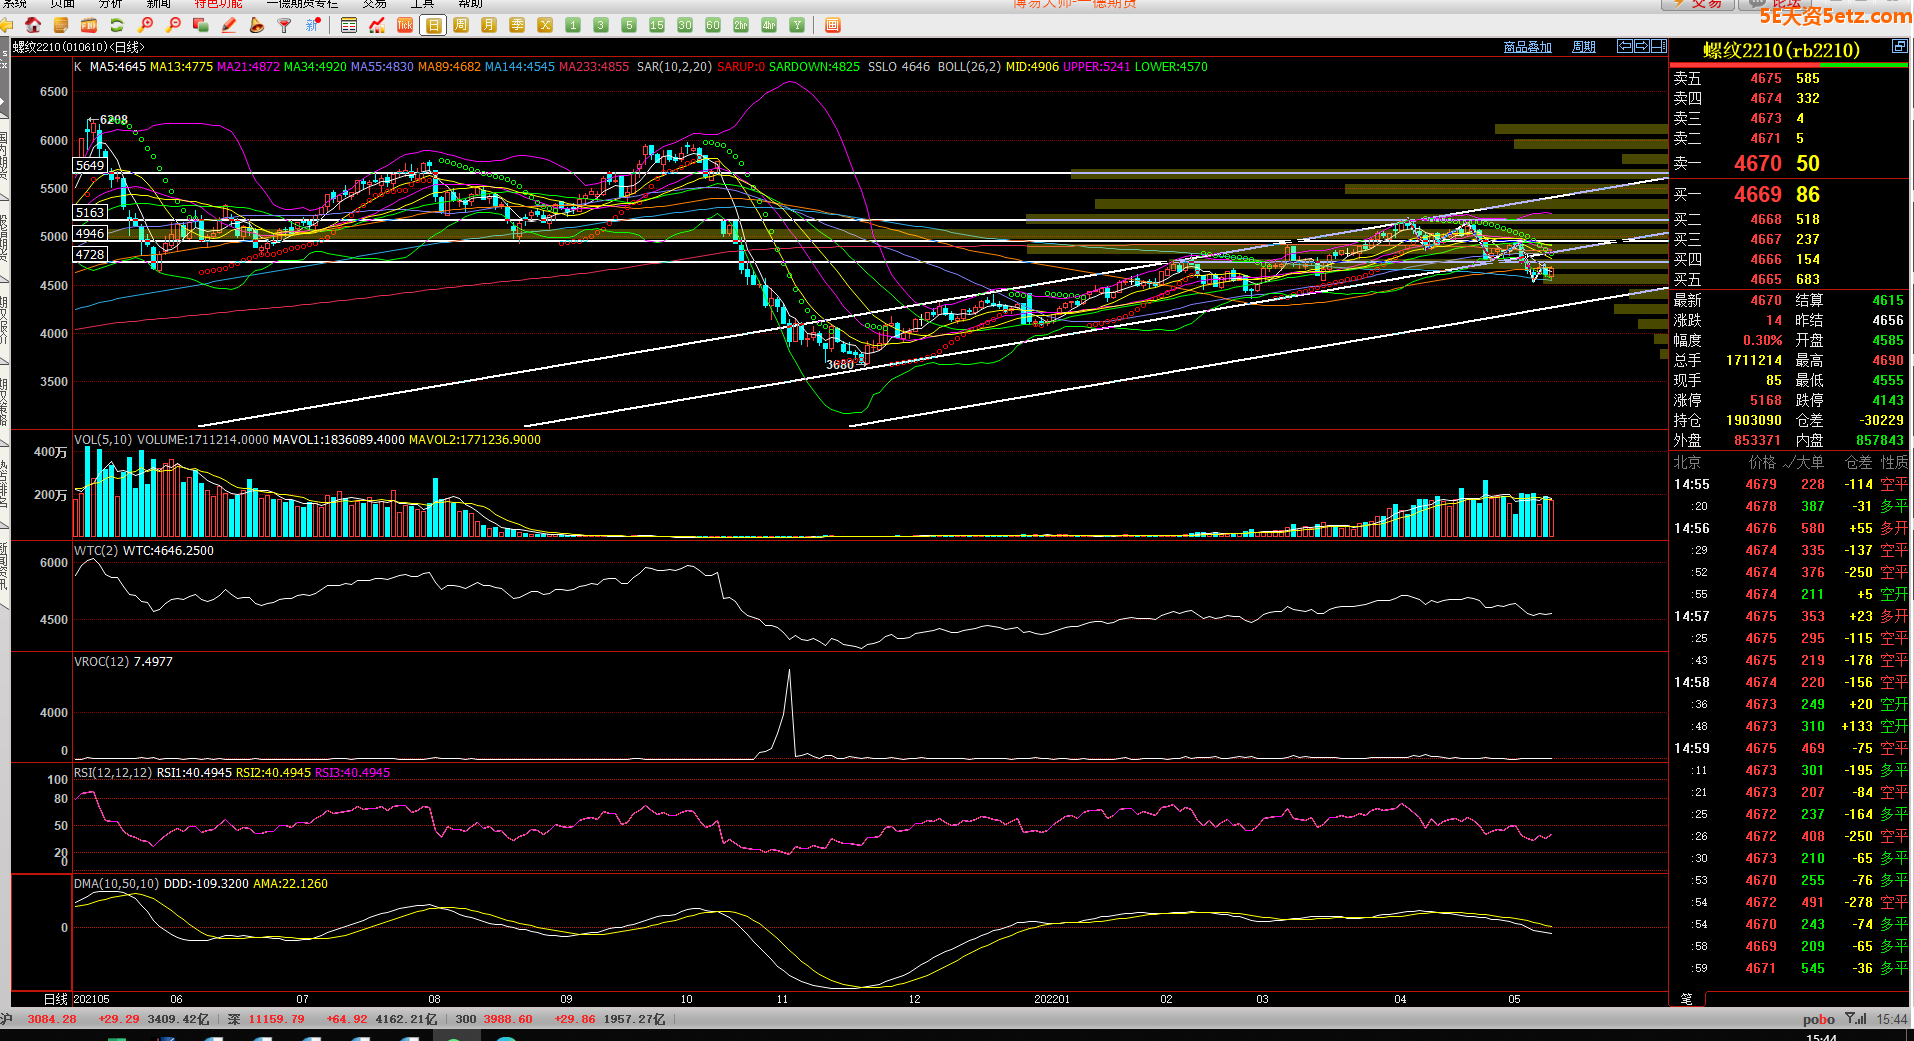The image size is (1914, 1041).
Task: Open the 一德期货专栏 menu
Action: coord(303,4)
